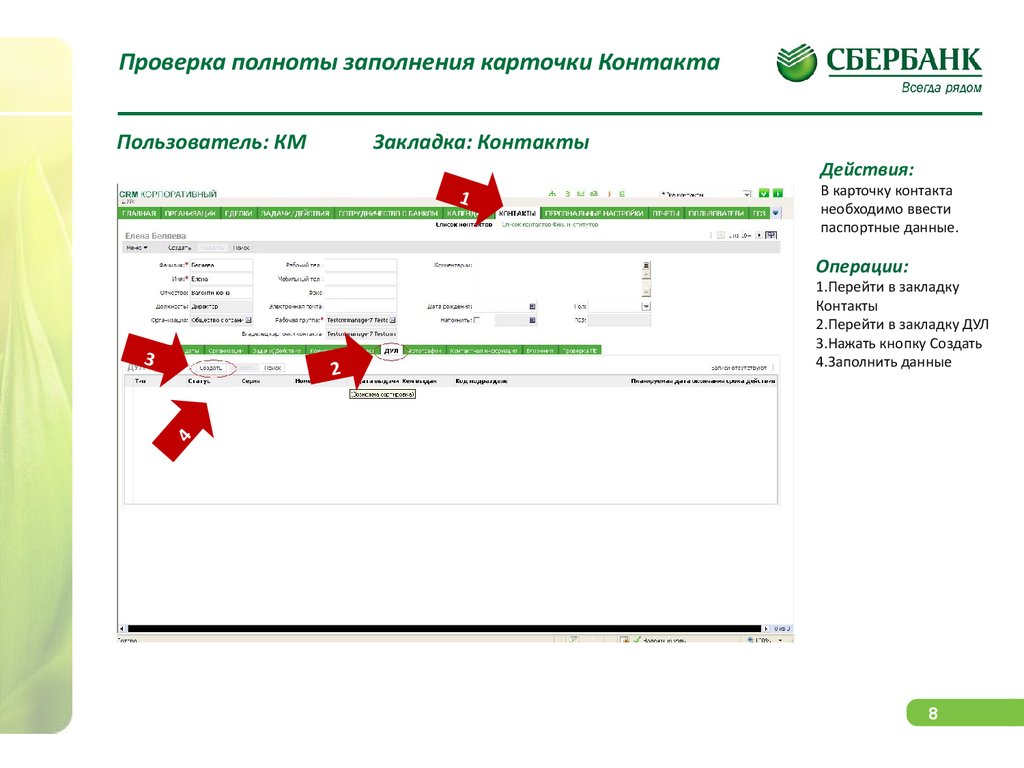Screen dimensions: 1024x768
Task: Click into the Комментарии text area
Action: [x=558, y=279]
